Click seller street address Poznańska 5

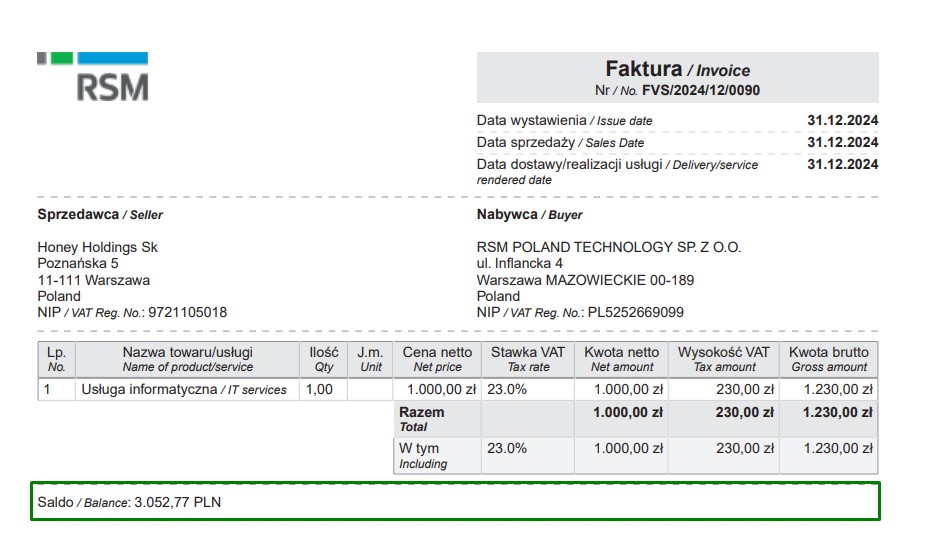pyautogui.click(x=77, y=264)
